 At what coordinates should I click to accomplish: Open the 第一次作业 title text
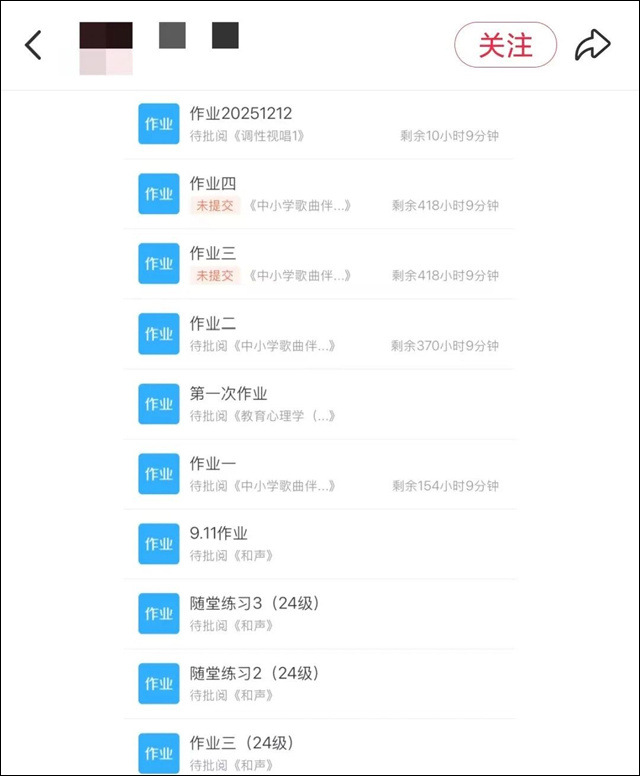(x=229, y=394)
